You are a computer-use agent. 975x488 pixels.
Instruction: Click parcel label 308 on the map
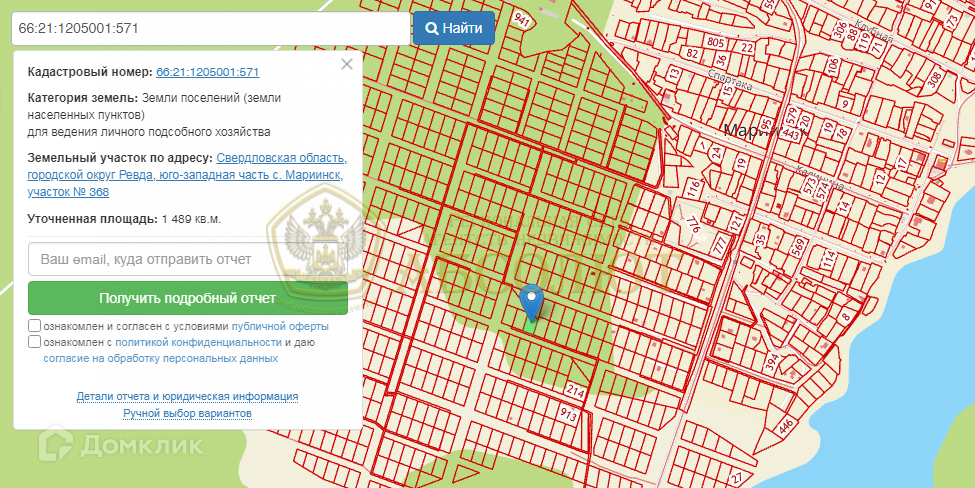935,79
